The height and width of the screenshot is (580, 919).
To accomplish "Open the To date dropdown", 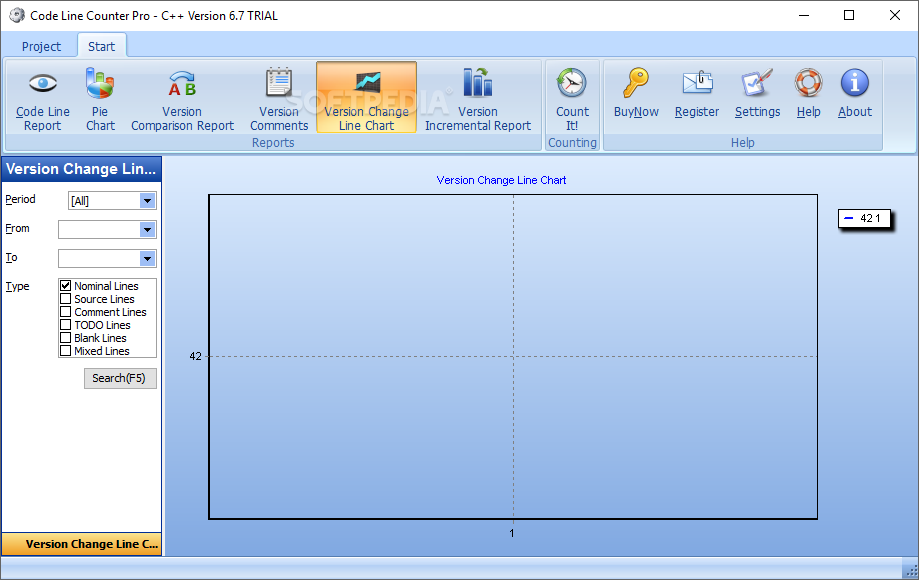I will [x=148, y=258].
